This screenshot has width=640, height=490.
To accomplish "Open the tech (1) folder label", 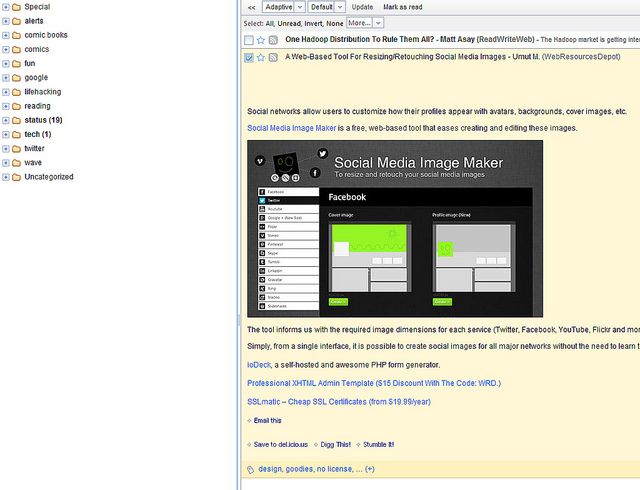I will [38, 134].
